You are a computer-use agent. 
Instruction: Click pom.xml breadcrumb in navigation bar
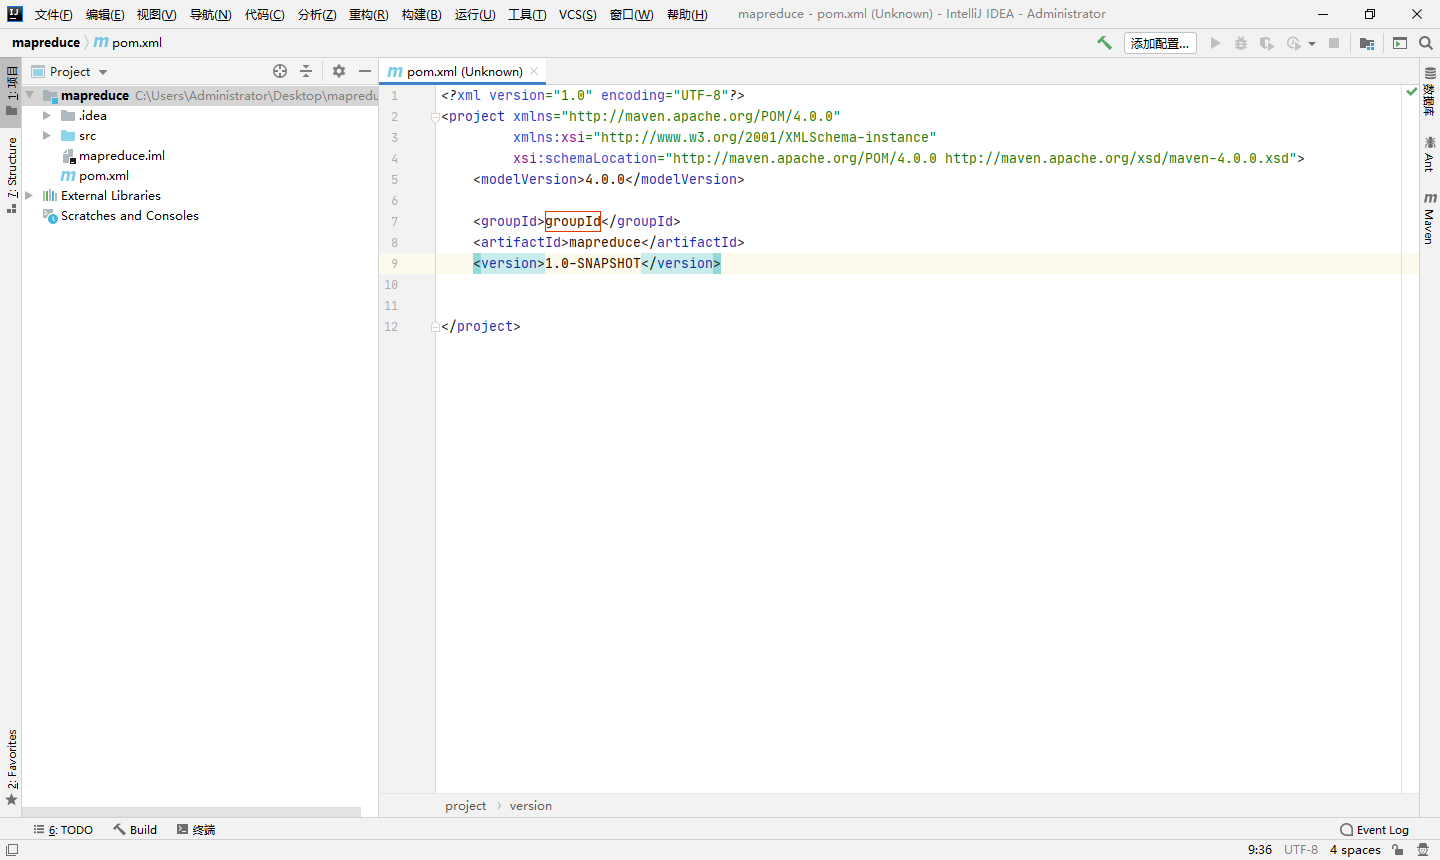[x=128, y=43]
